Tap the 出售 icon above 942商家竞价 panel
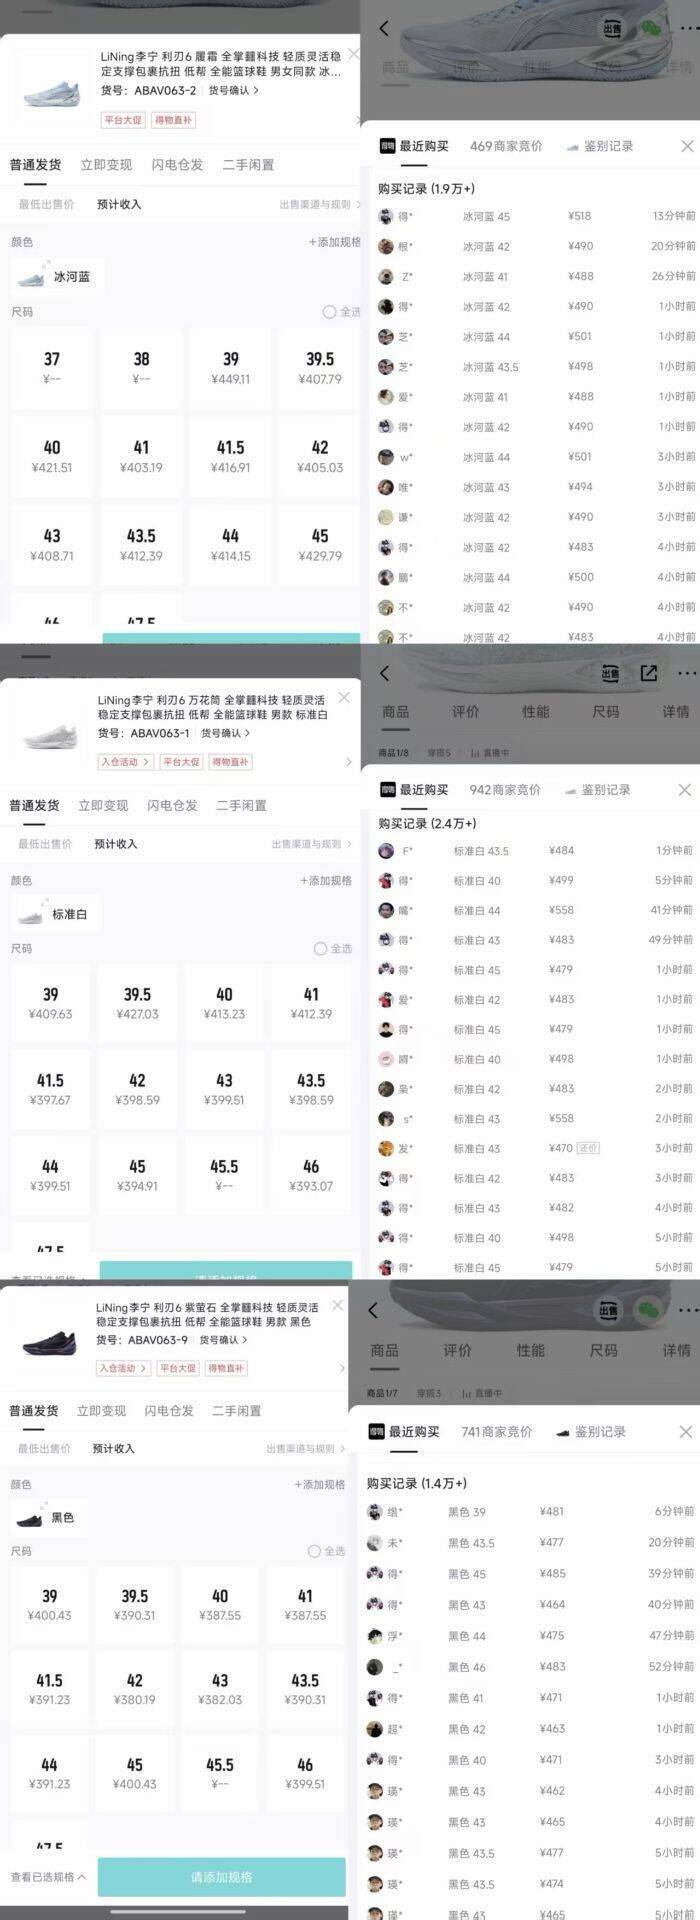Image resolution: width=700 pixels, height=1920 pixels. [611, 673]
